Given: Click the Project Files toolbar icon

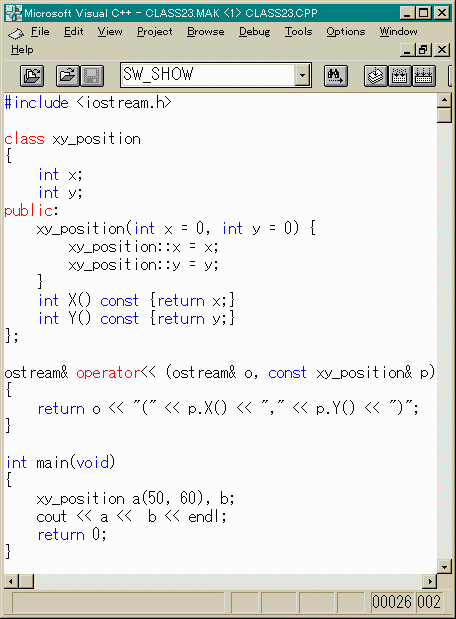Looking at the screenshot, I should pyautogui.click(x=32, y=75).
